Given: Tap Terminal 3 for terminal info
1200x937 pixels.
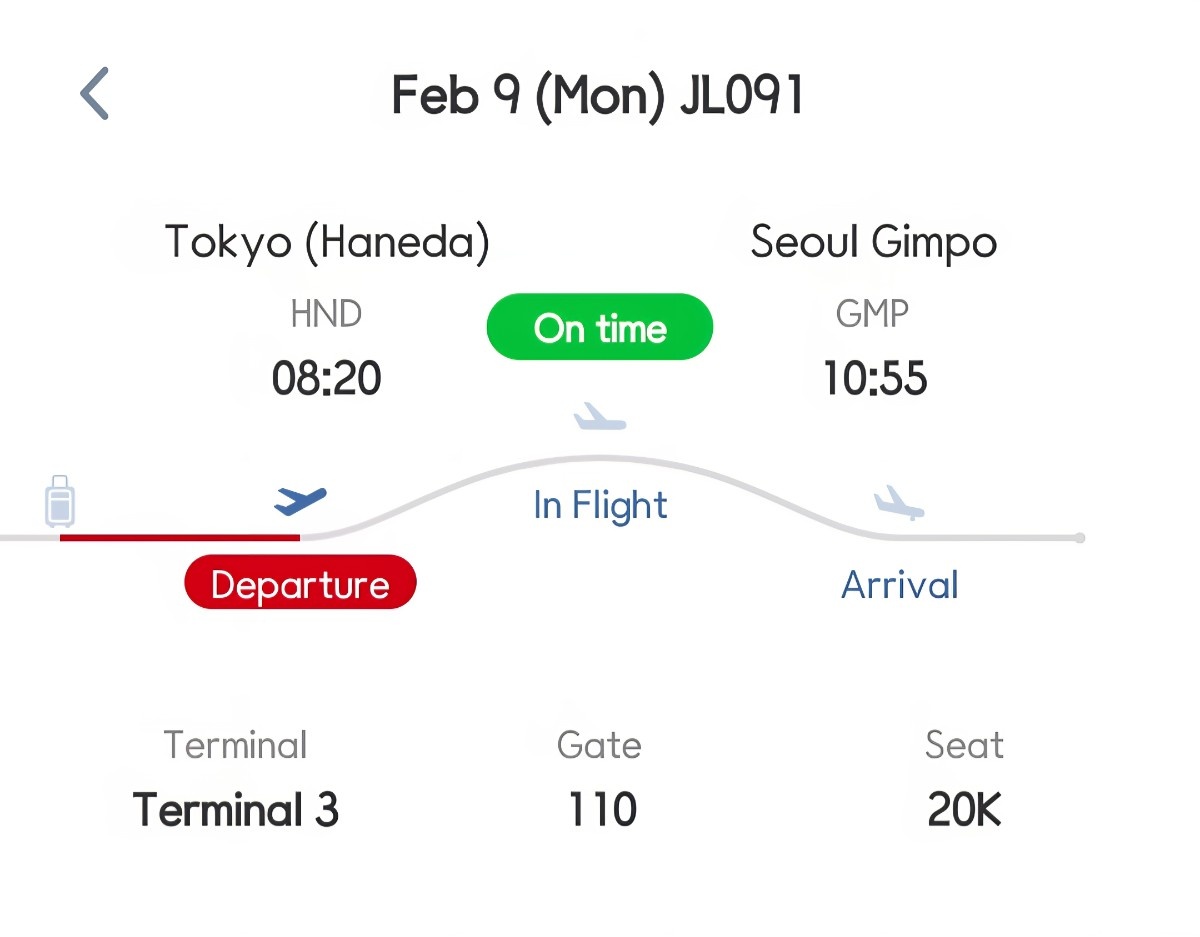Looking at the screenshot, I should click(x=232, y=810).
